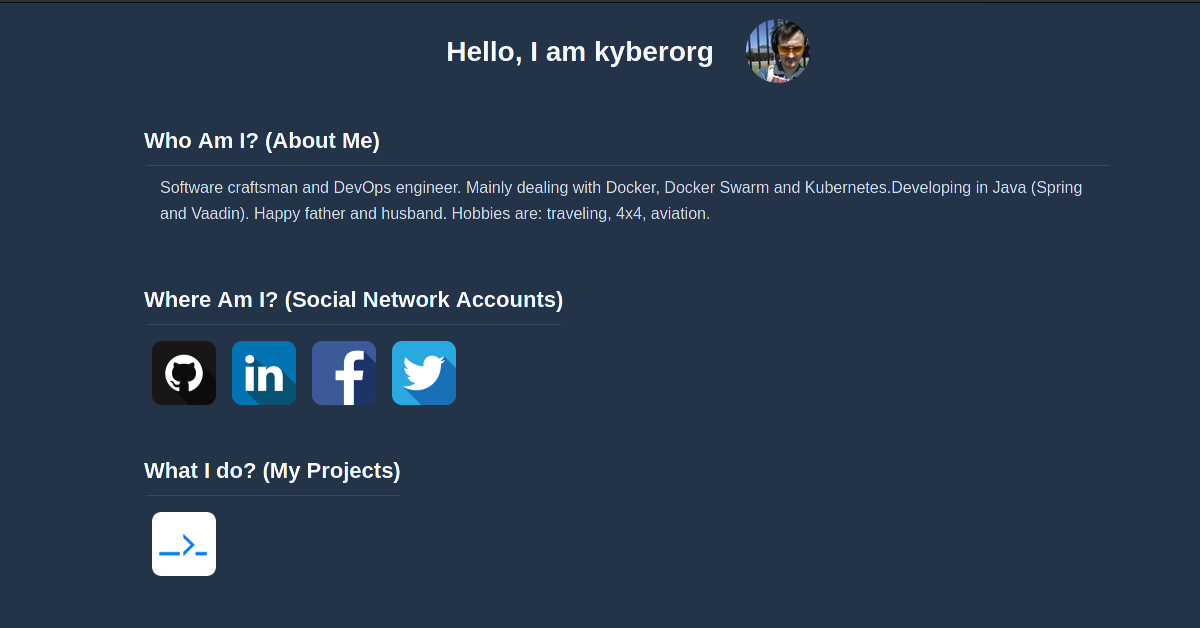Click the last social network icon
Viewport: 1200px width, 628px height.
coord(423,372)
